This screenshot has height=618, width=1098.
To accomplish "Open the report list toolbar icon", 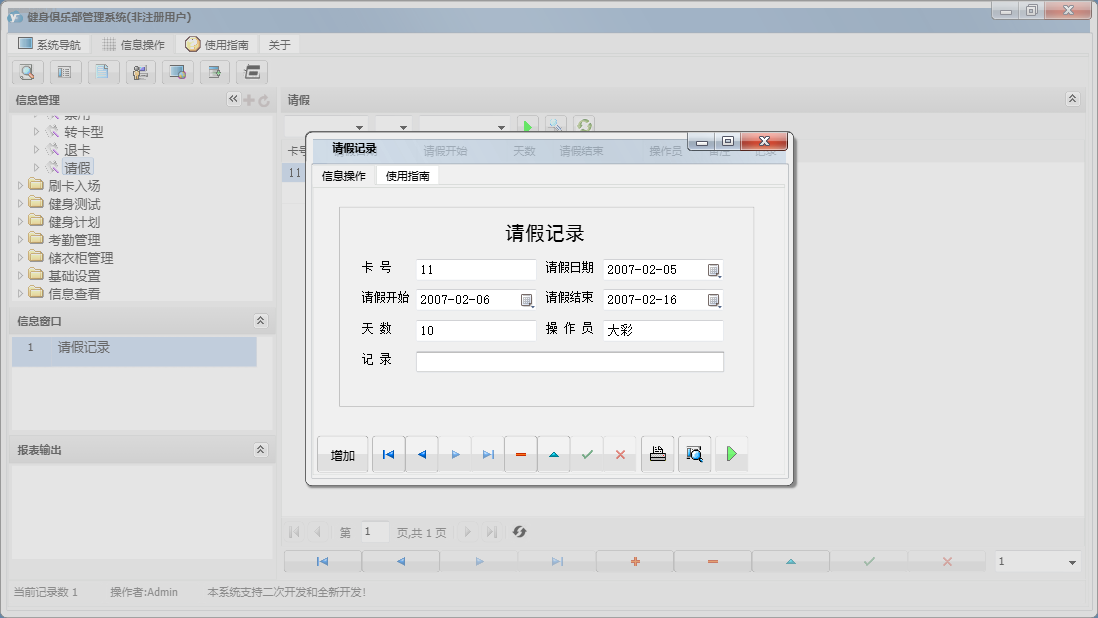I will (65, 72).
